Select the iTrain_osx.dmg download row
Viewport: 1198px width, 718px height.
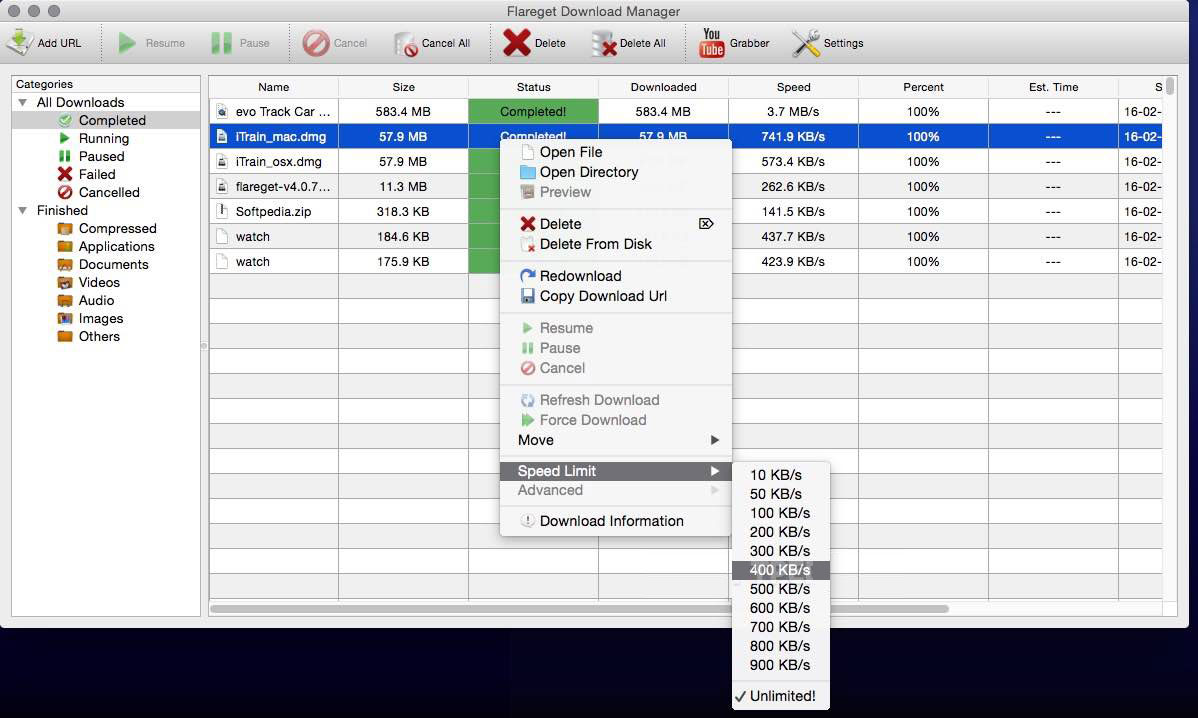[x=685, y=161]
